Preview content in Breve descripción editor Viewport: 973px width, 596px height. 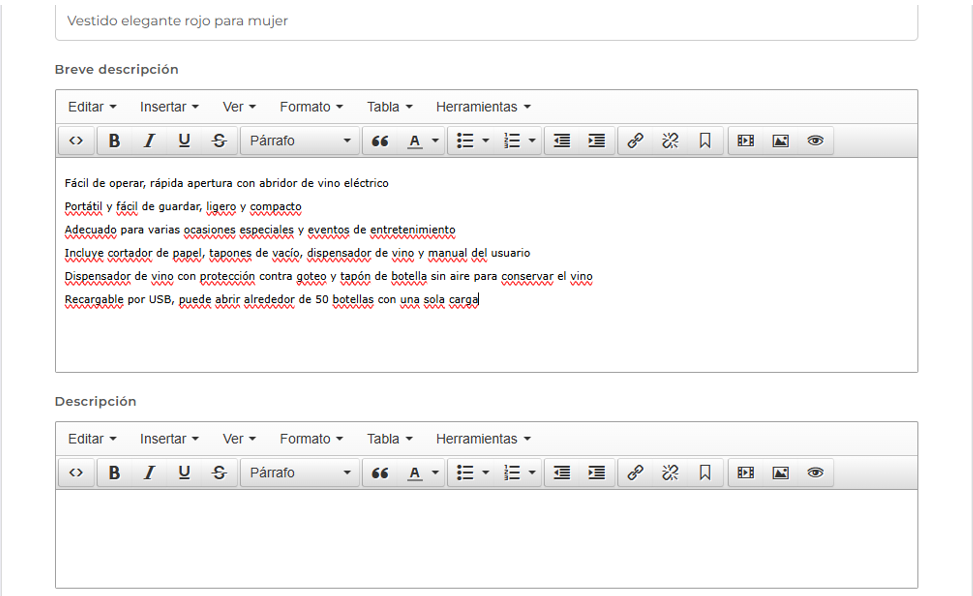[x=815, y=141]
